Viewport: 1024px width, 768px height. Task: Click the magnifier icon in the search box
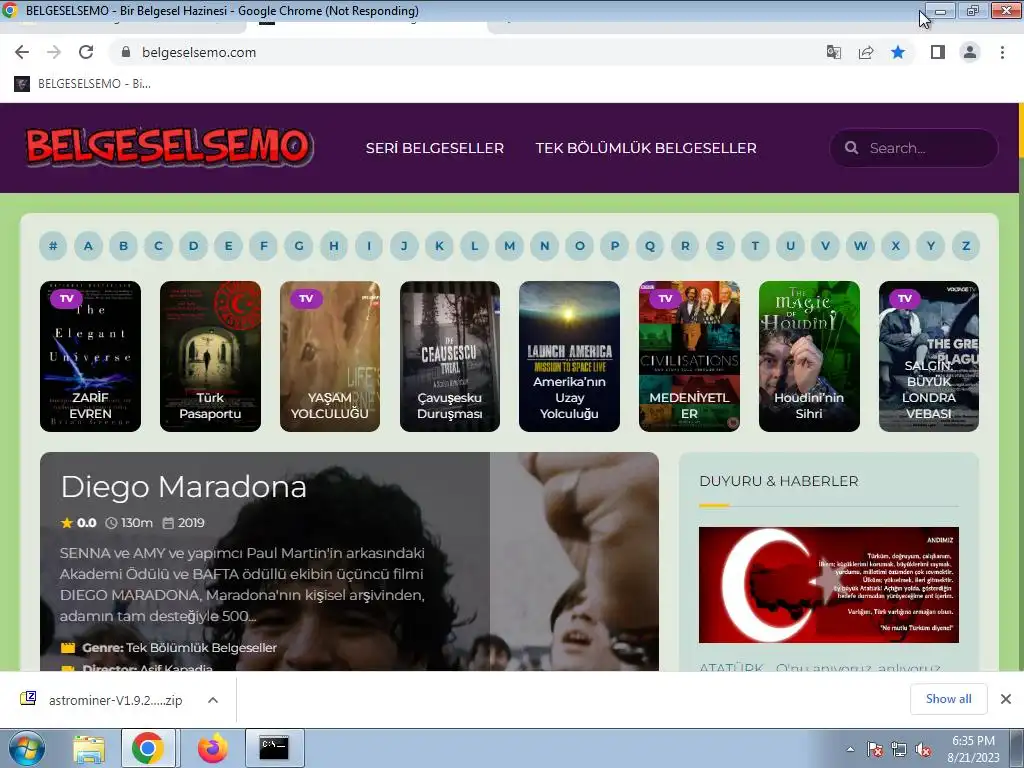pos(851,148)
